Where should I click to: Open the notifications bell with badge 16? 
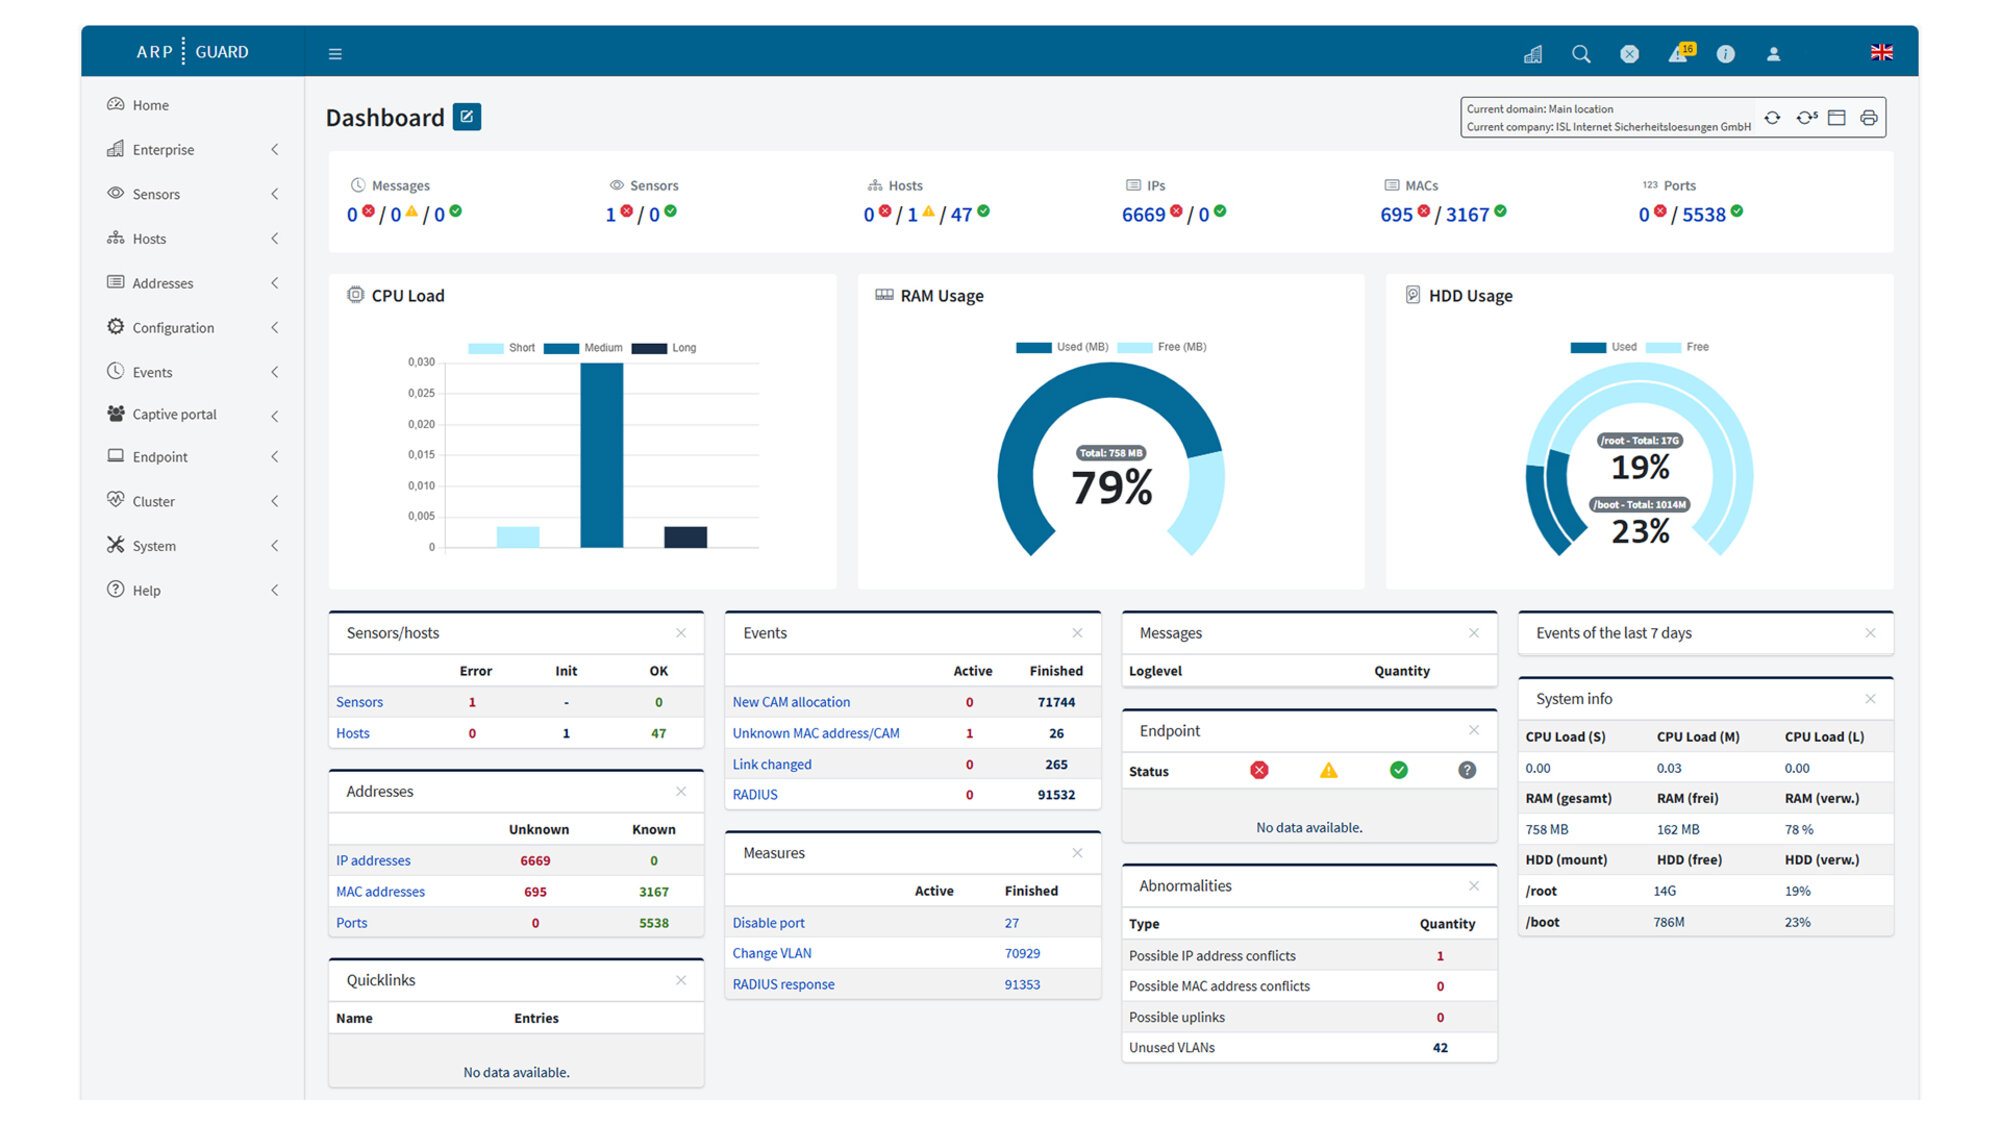[x=1679, y=54]
